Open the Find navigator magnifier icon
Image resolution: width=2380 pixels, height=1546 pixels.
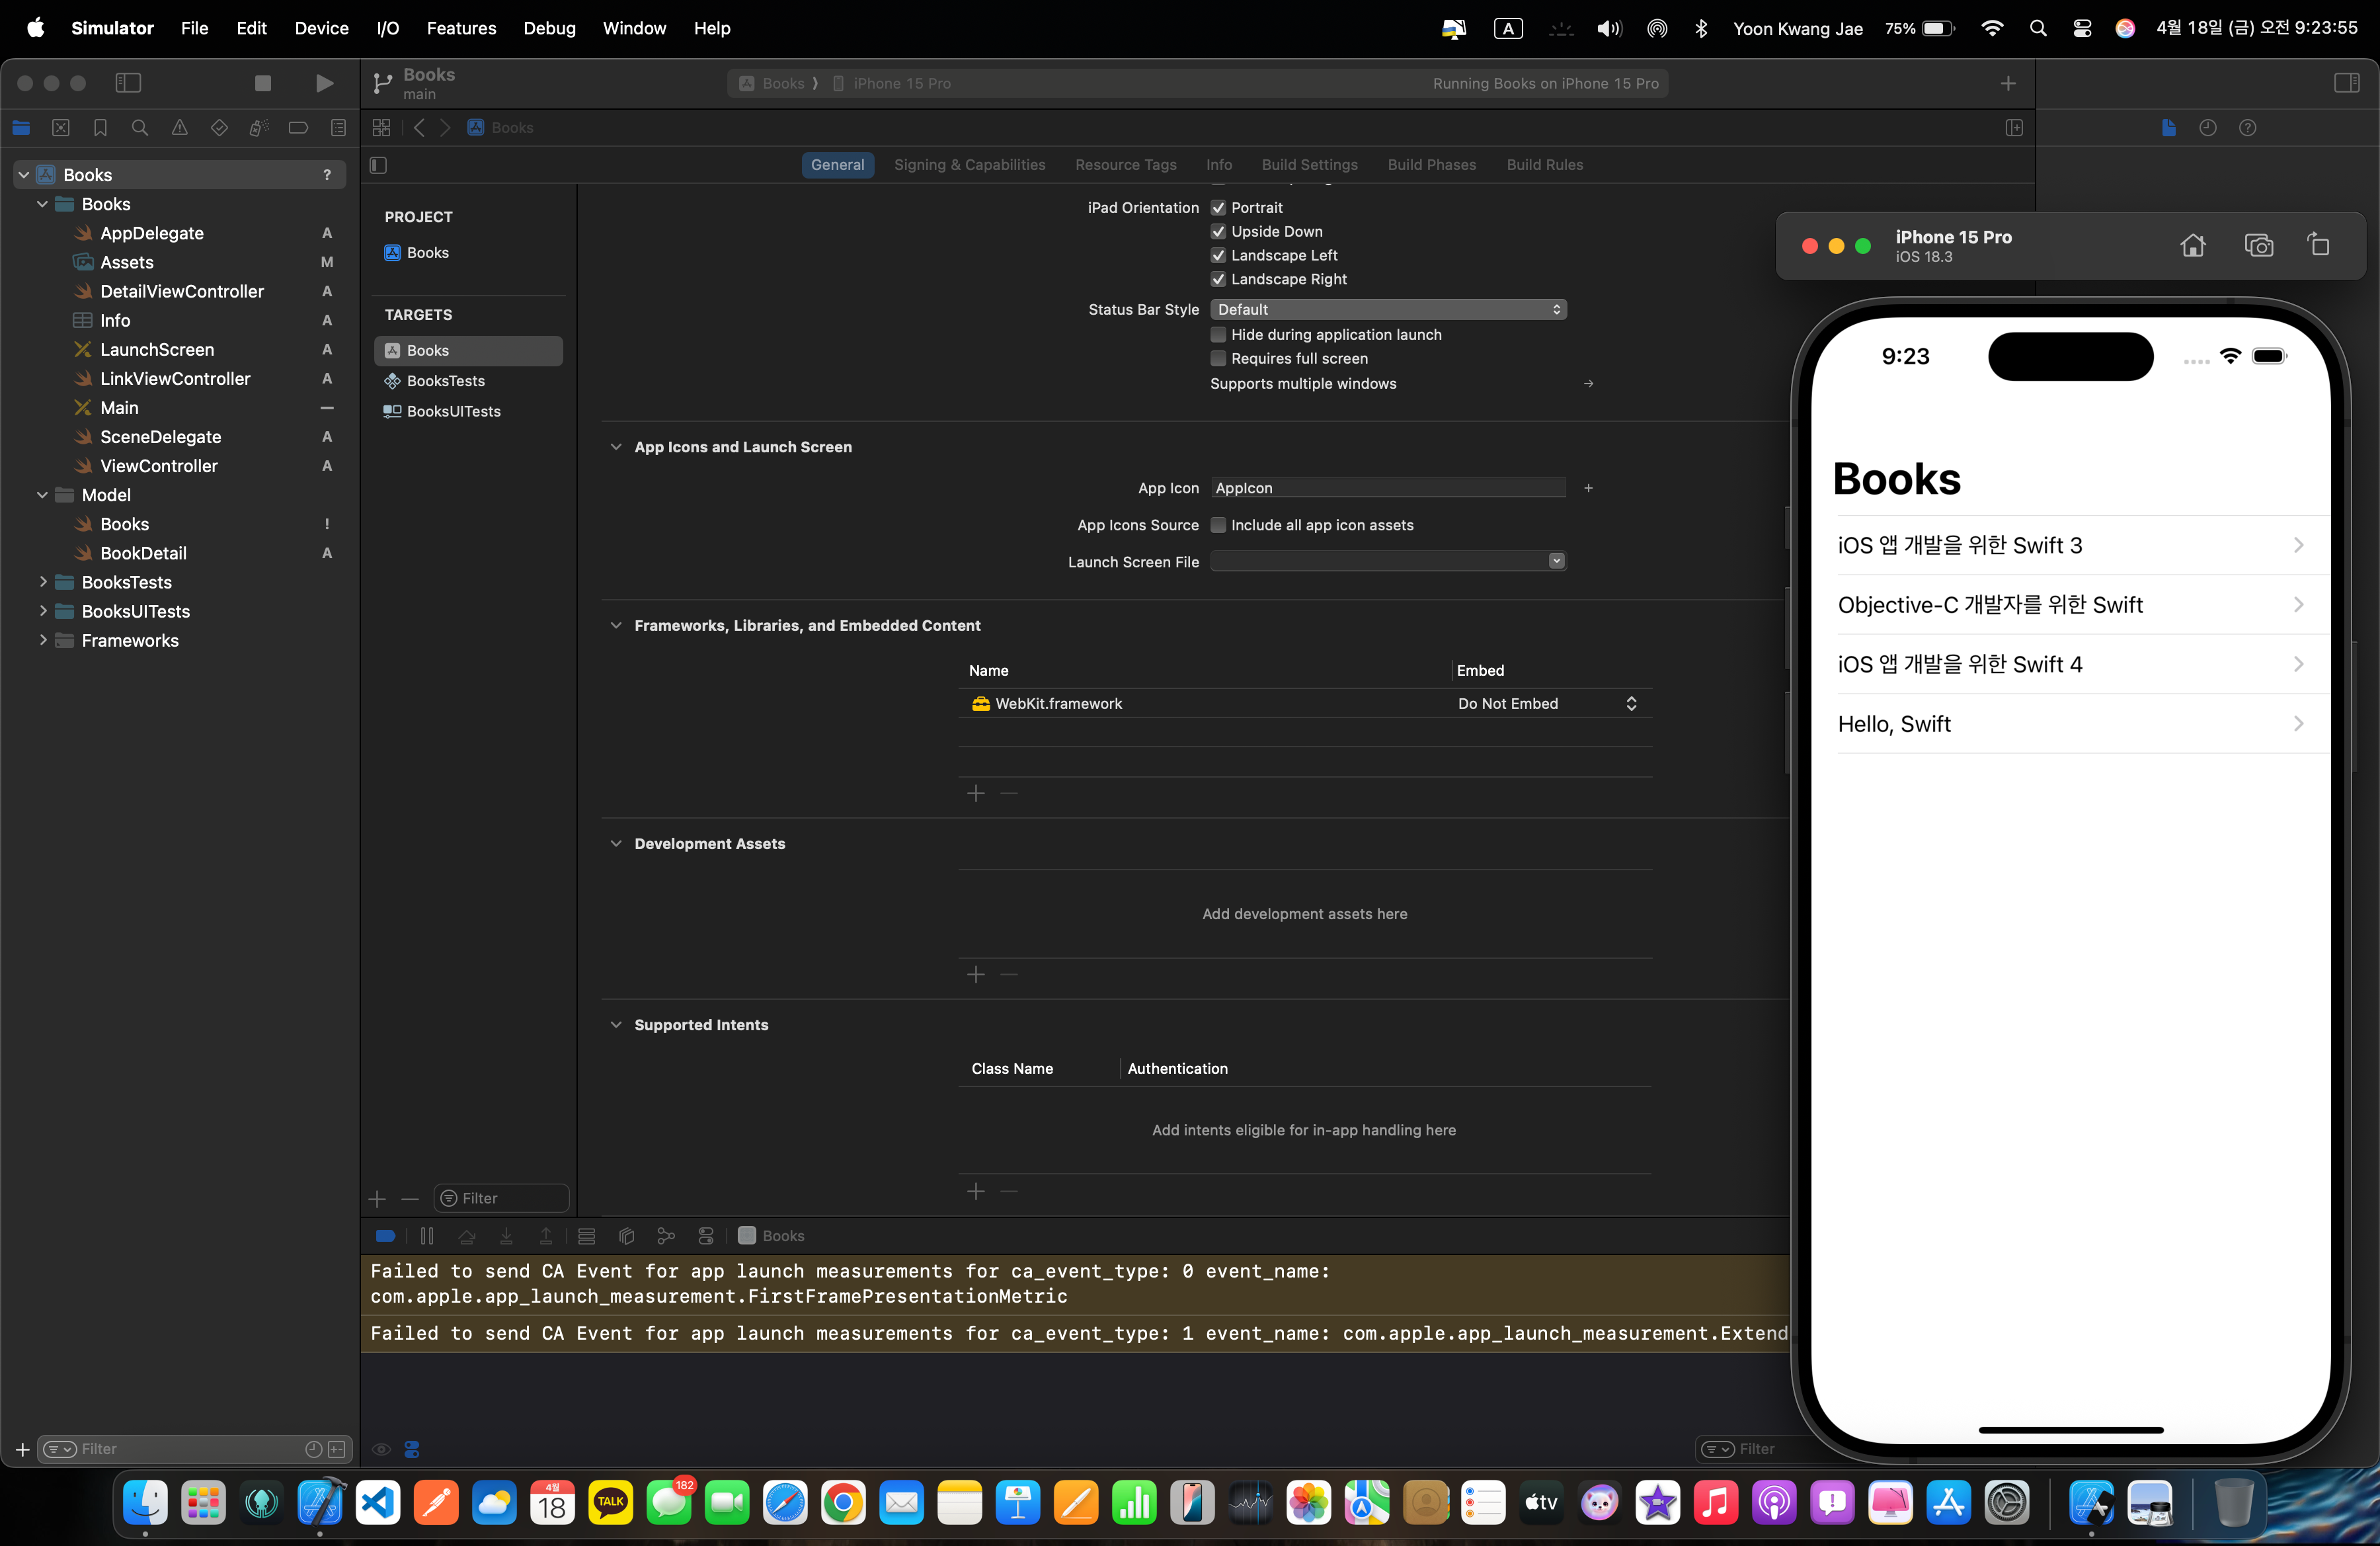140,128
